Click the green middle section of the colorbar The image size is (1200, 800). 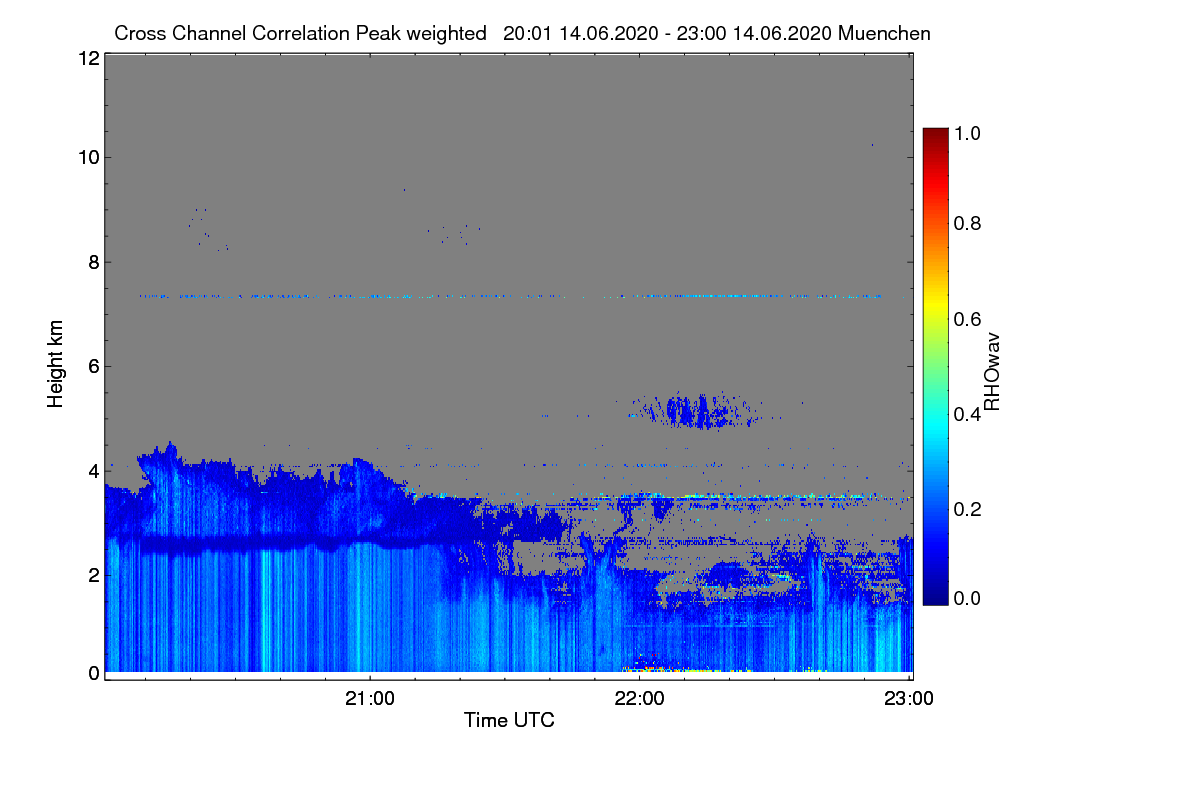tap(935, 367)
